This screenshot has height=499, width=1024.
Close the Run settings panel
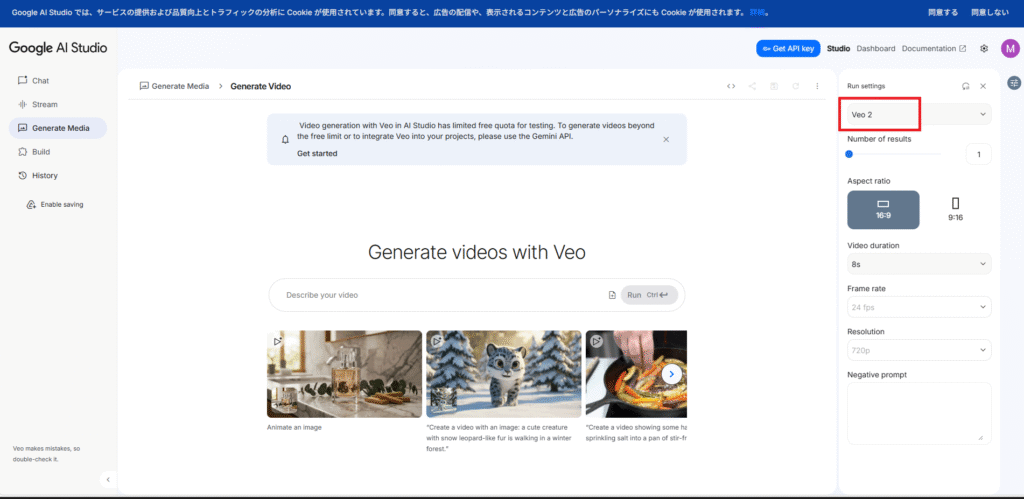[983, 86]
